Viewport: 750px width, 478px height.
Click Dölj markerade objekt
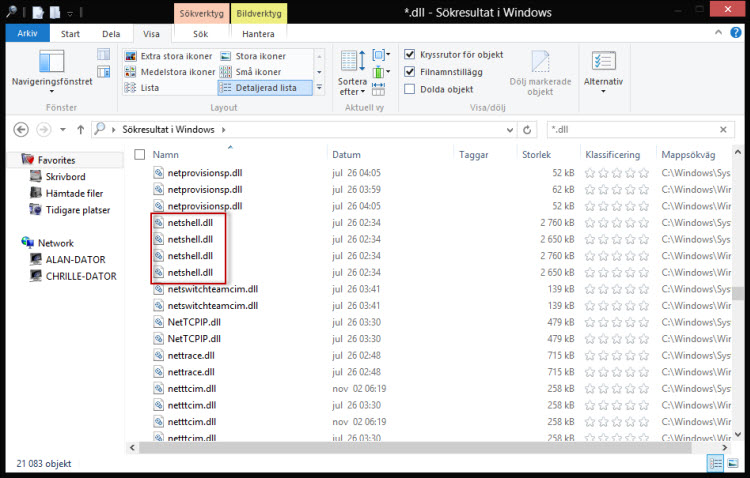540,73
